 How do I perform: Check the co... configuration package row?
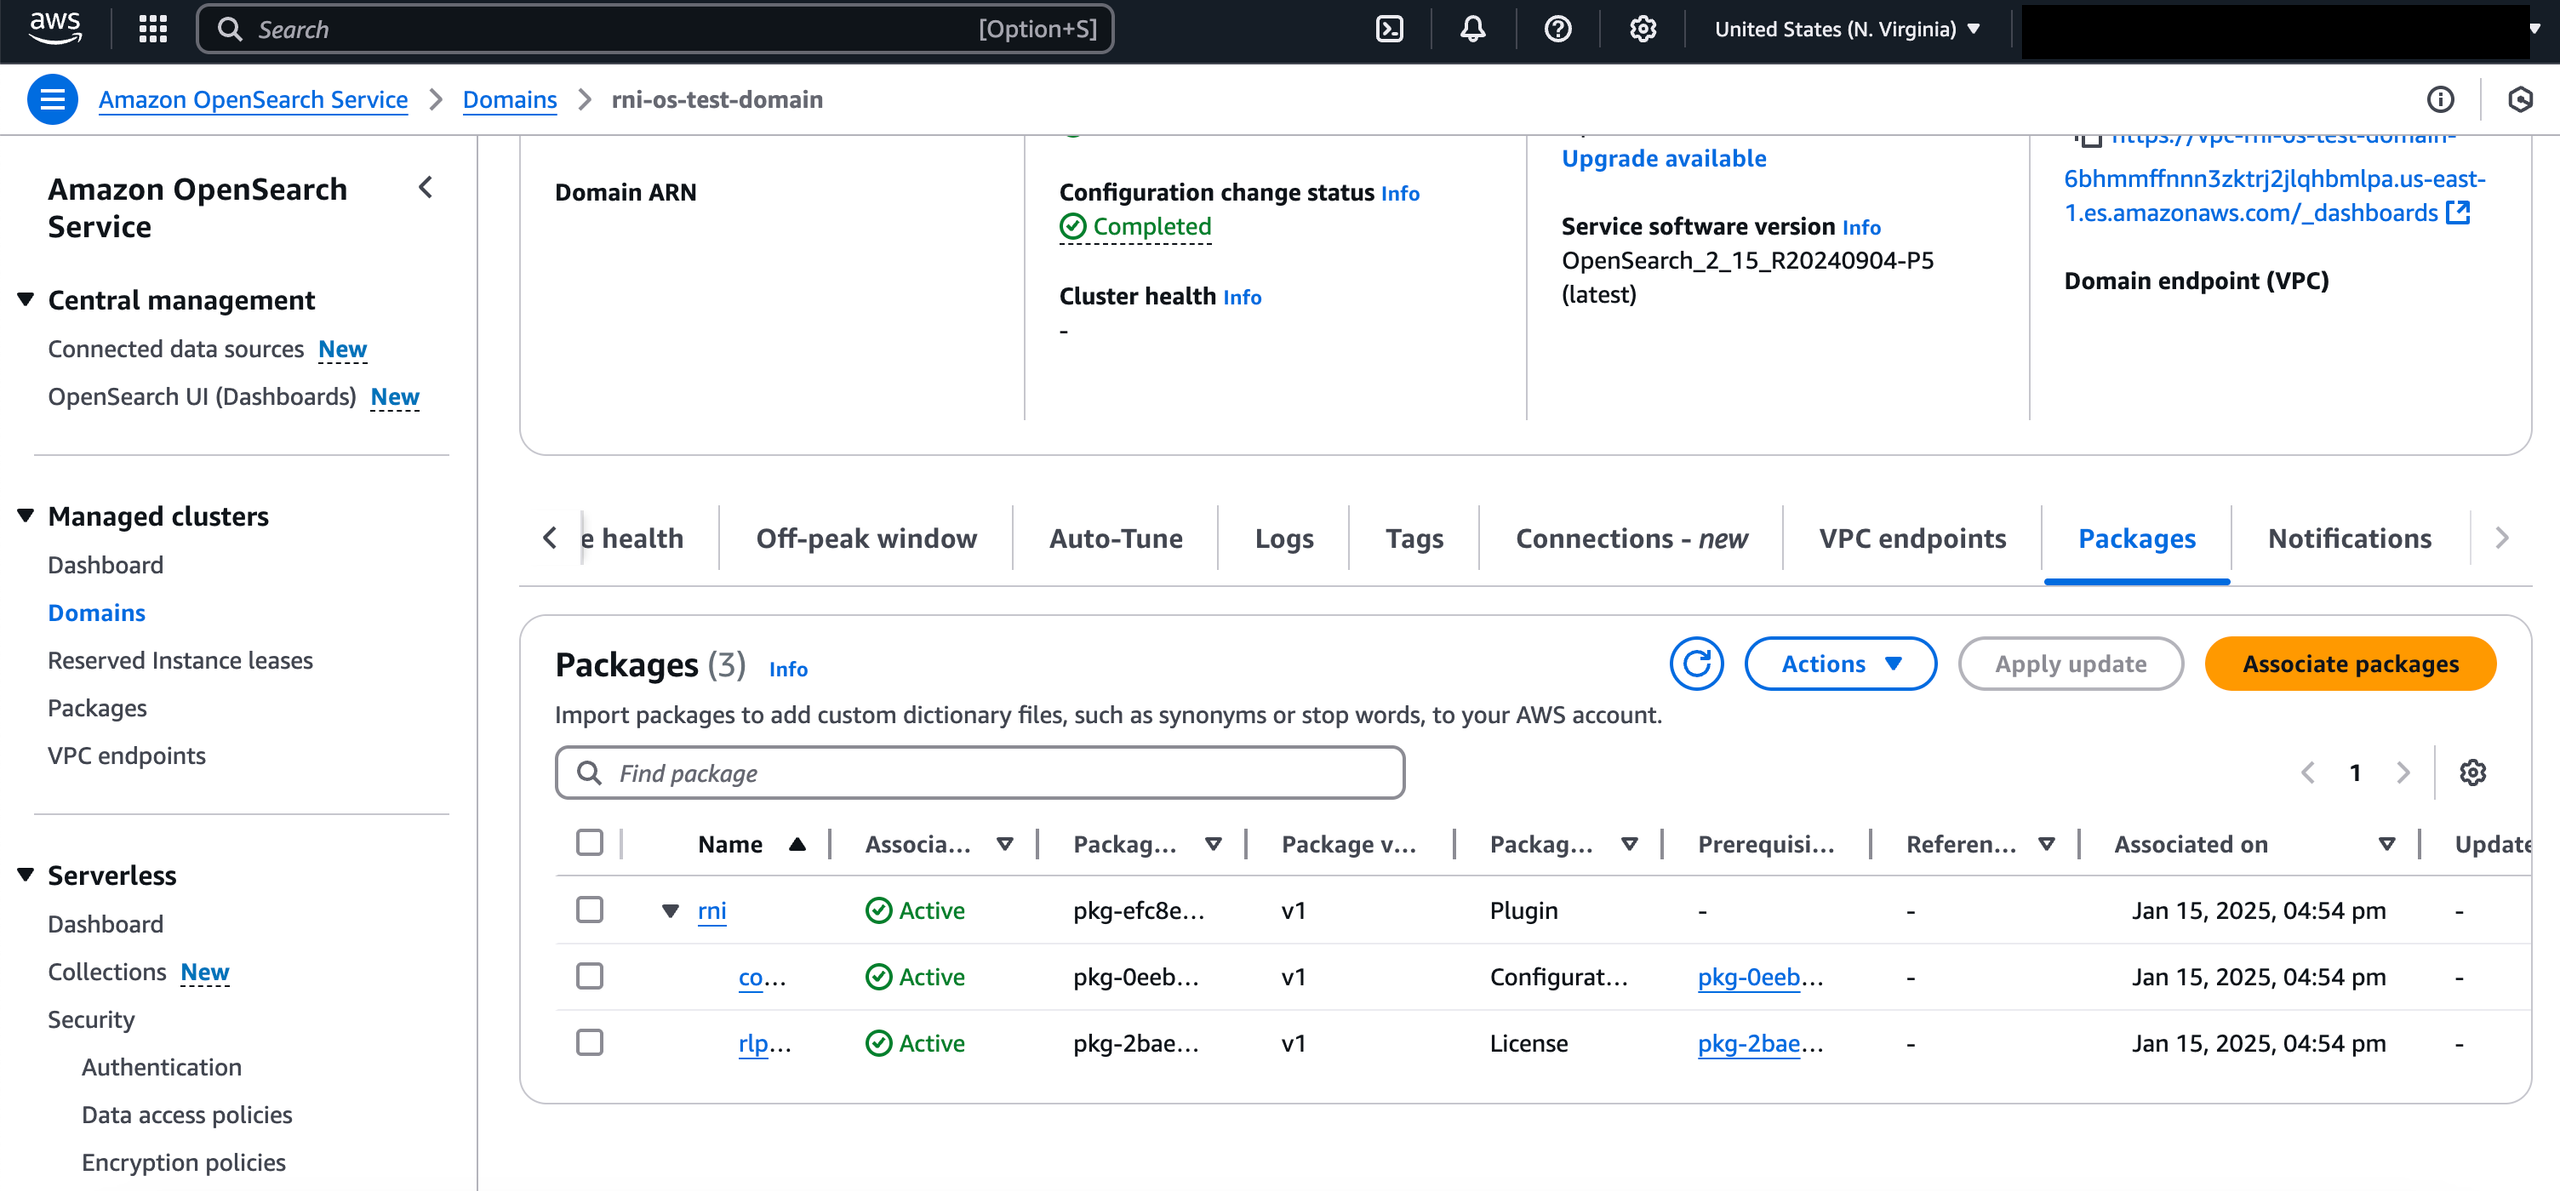[590, 976]
